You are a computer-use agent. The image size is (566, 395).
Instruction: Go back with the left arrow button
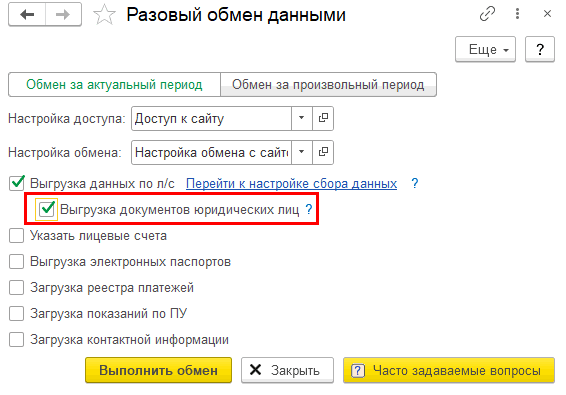point(27,15)
